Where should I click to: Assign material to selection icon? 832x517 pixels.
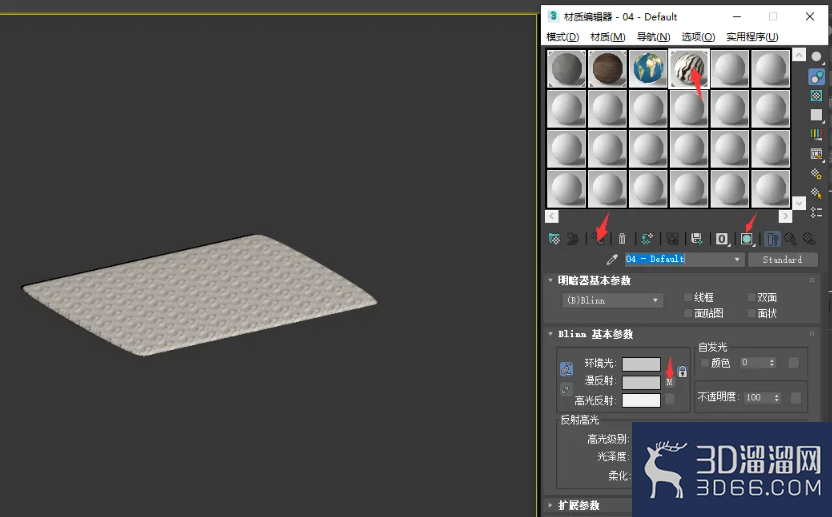[x=599, y=239]
